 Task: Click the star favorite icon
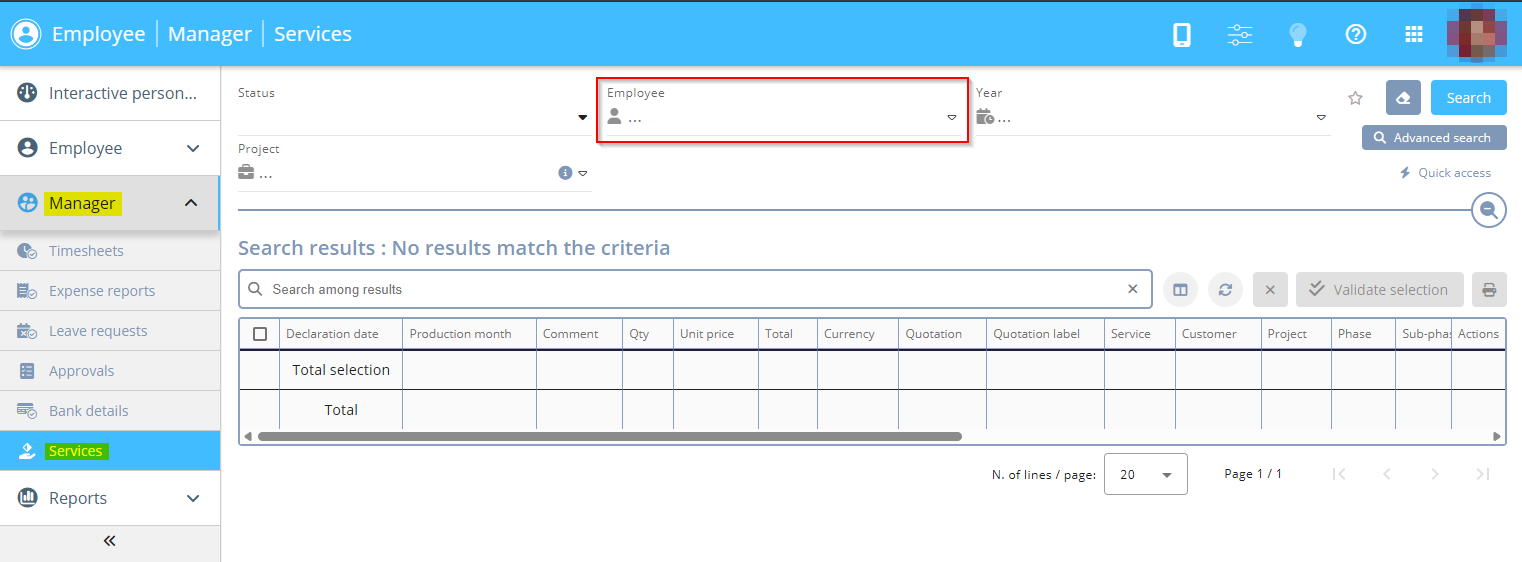pyautogui.click(x=1356, y=98)
